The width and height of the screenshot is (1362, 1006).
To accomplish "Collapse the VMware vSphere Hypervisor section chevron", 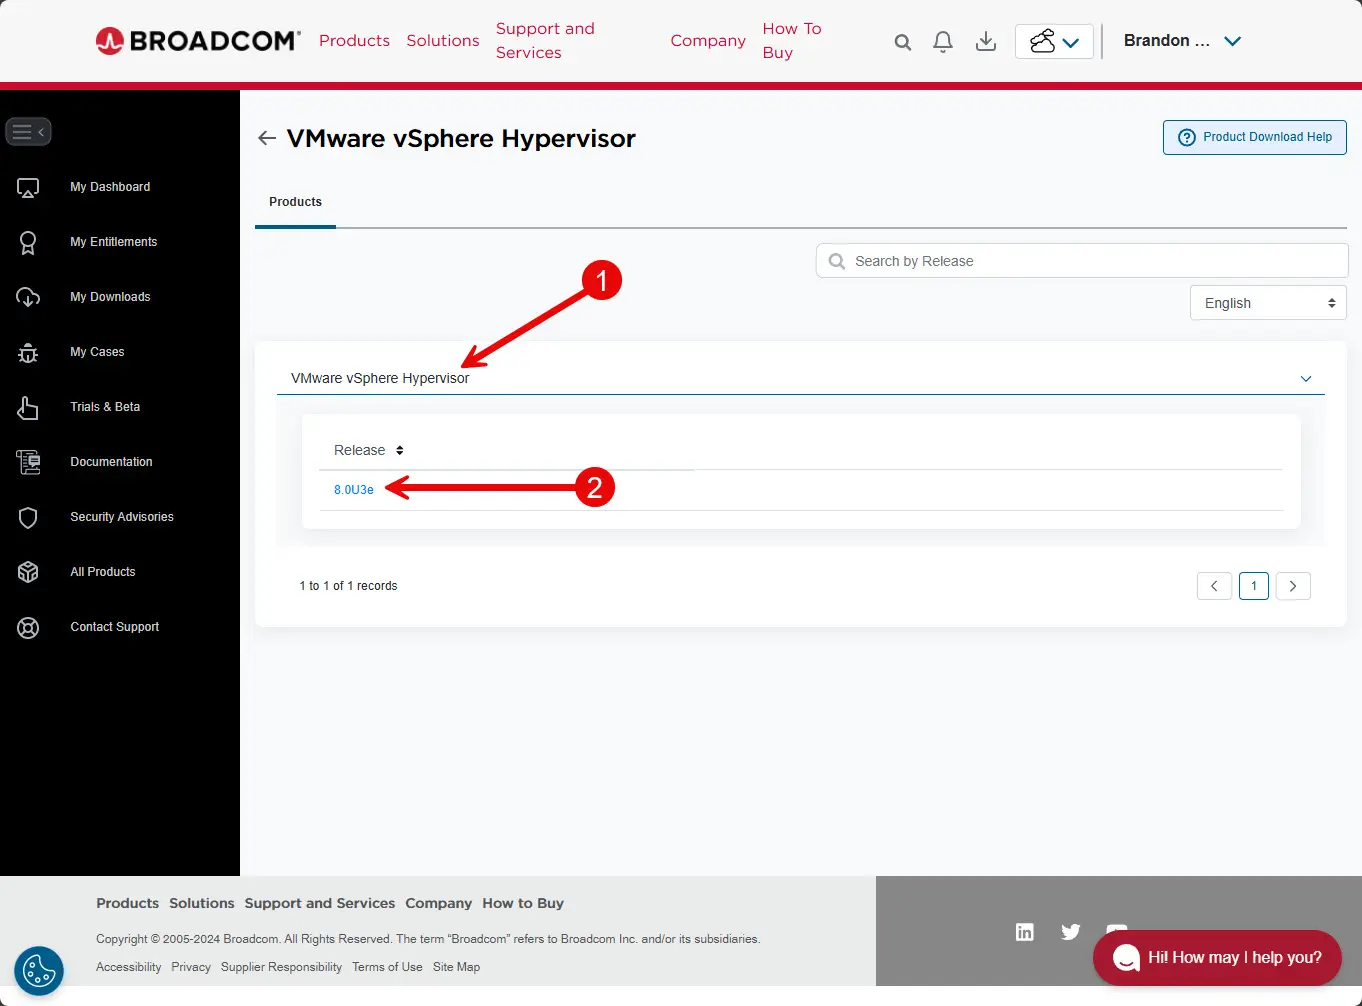I will (x=1306, y=379).
